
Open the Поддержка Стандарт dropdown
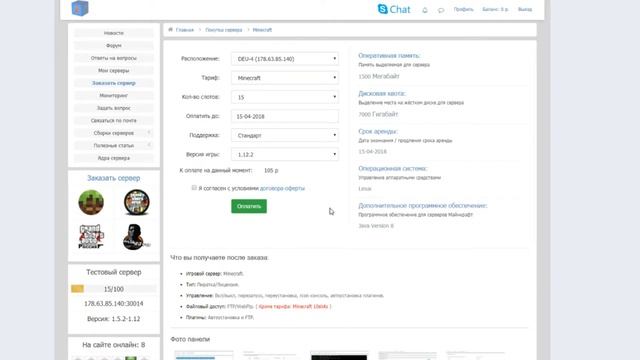tap(285, 135)
